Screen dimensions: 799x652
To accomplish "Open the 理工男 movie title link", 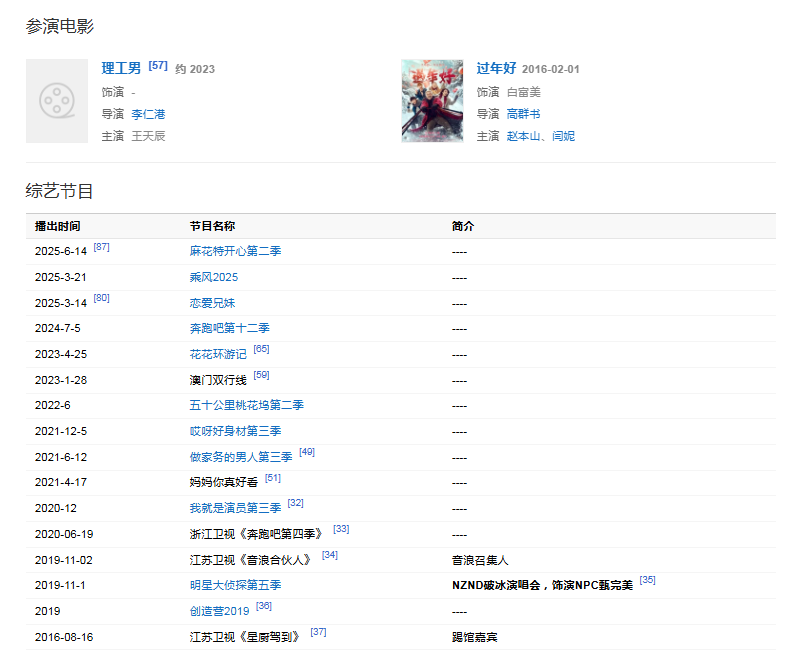I will [121, 69].
